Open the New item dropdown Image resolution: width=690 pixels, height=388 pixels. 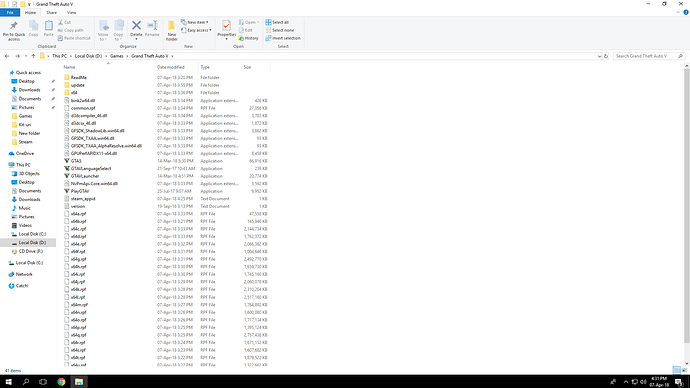click(195, 22)
